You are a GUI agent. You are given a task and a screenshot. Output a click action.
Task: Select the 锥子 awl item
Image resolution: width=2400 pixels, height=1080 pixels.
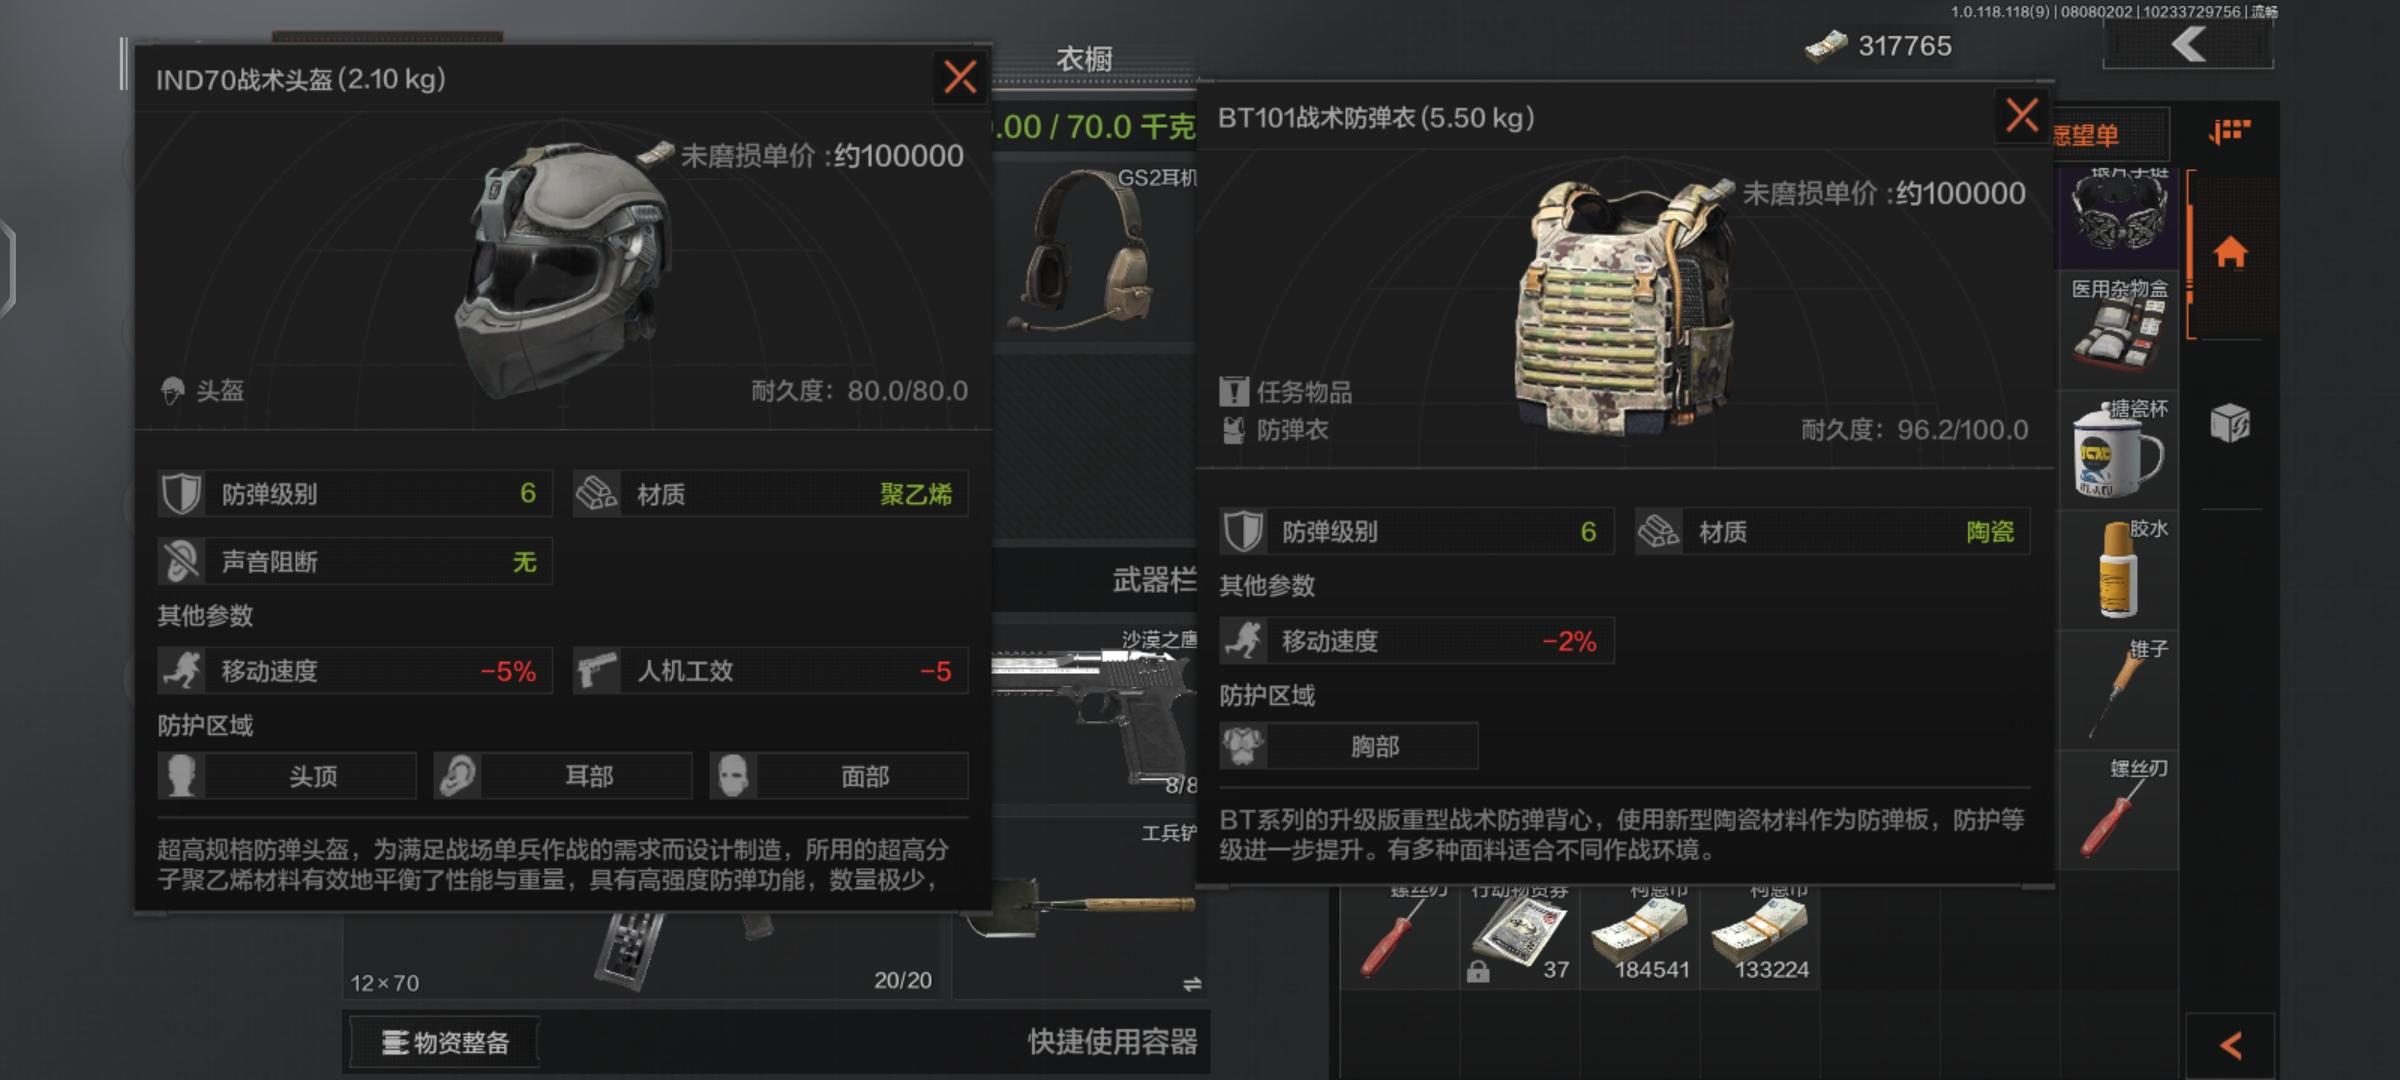click(2119, 688)
